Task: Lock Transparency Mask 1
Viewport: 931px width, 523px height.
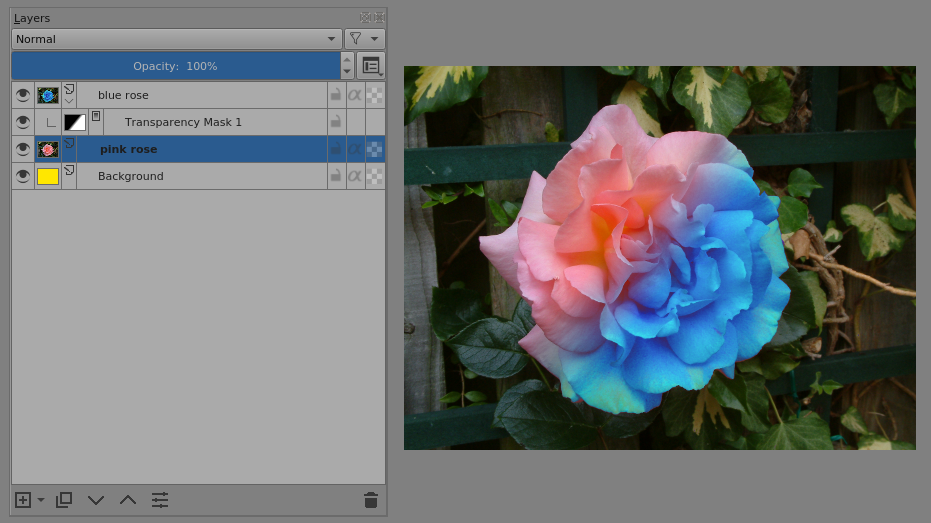Action: (336, 122)
